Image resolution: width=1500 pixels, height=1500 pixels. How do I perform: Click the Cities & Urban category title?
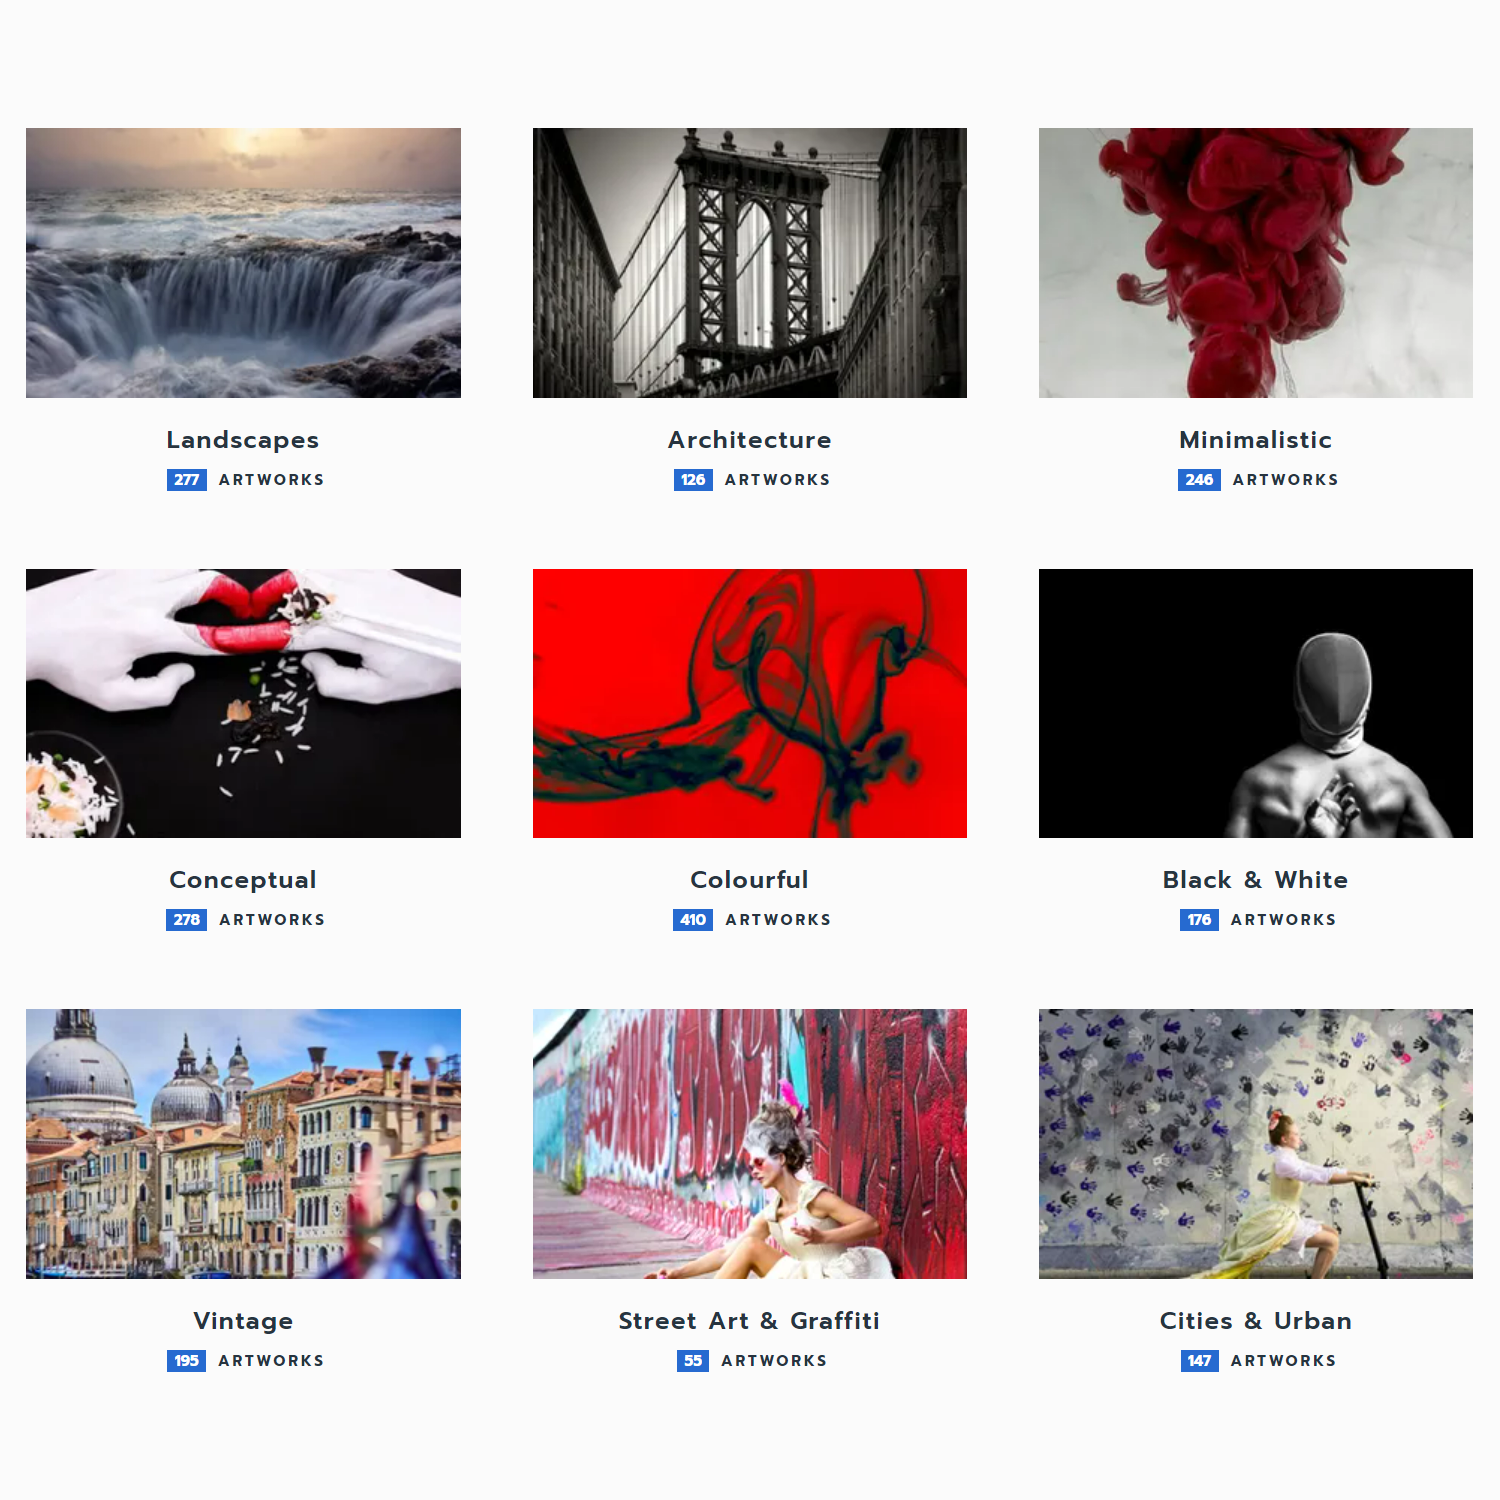[1256, 1321]
